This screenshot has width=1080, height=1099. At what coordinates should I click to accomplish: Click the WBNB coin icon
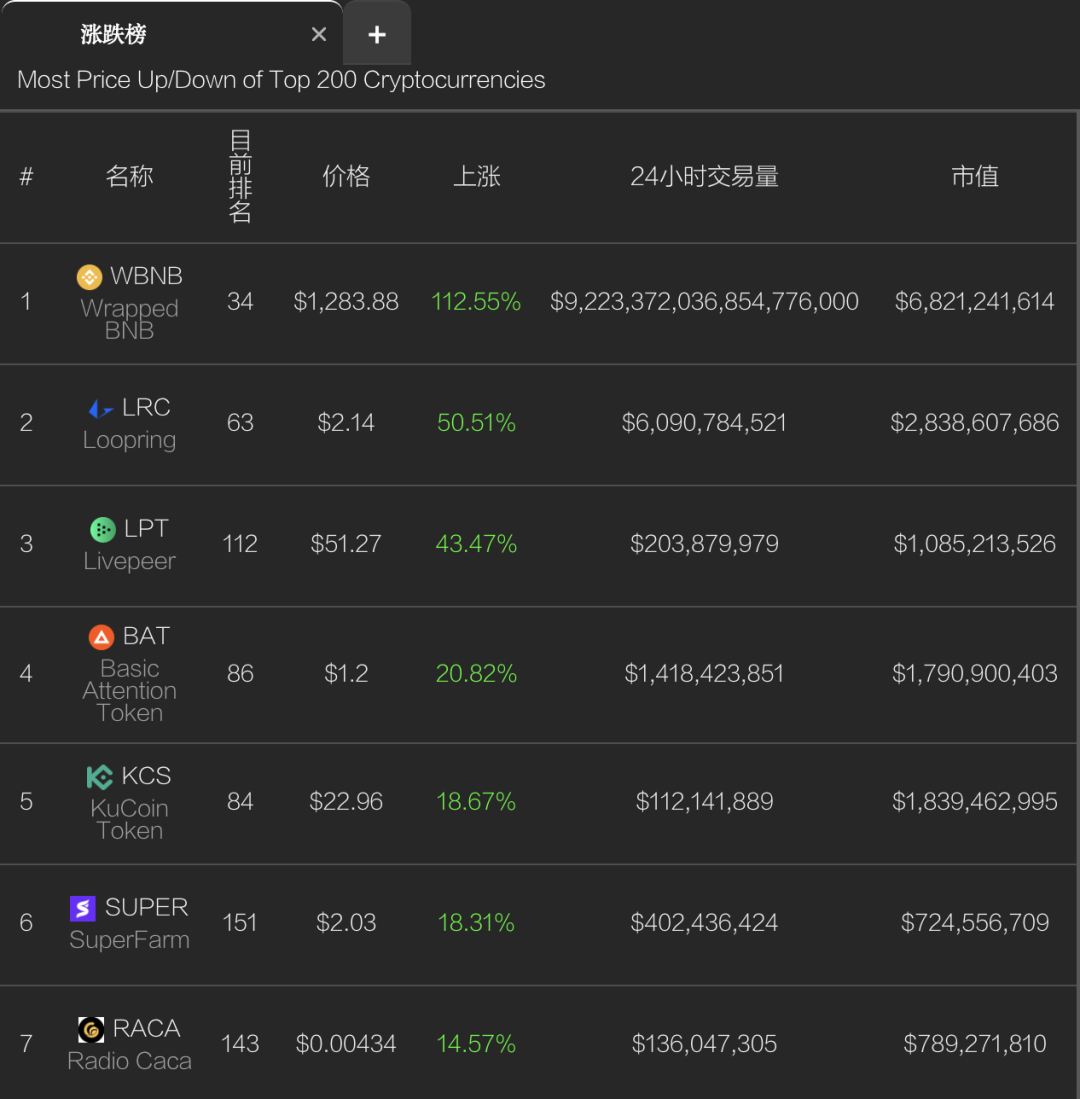point(89,277)
